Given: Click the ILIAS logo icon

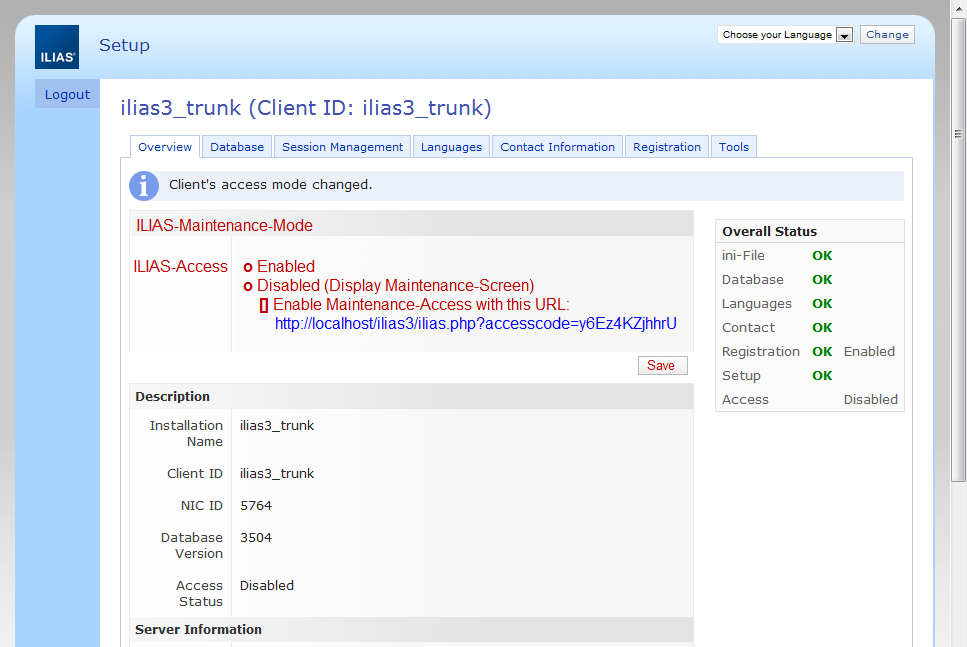Looking at the screenshot, I should coord(57,47).
